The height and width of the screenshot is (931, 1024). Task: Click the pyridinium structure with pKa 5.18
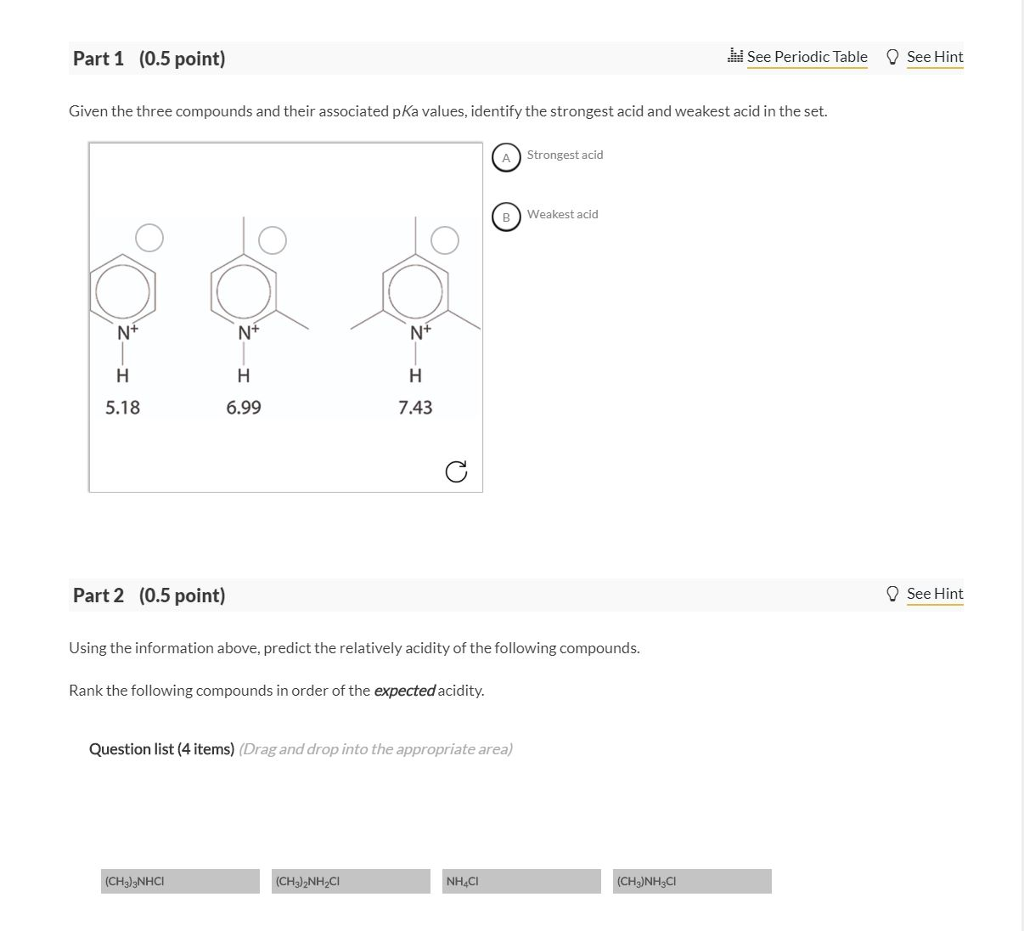[124, 290]
